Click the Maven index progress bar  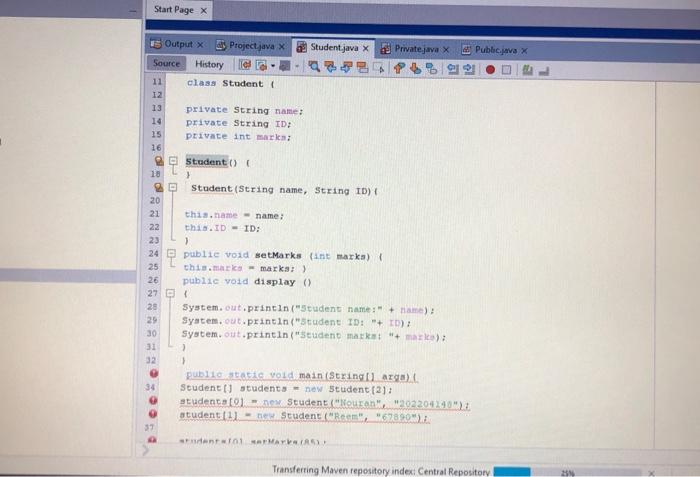567,472
